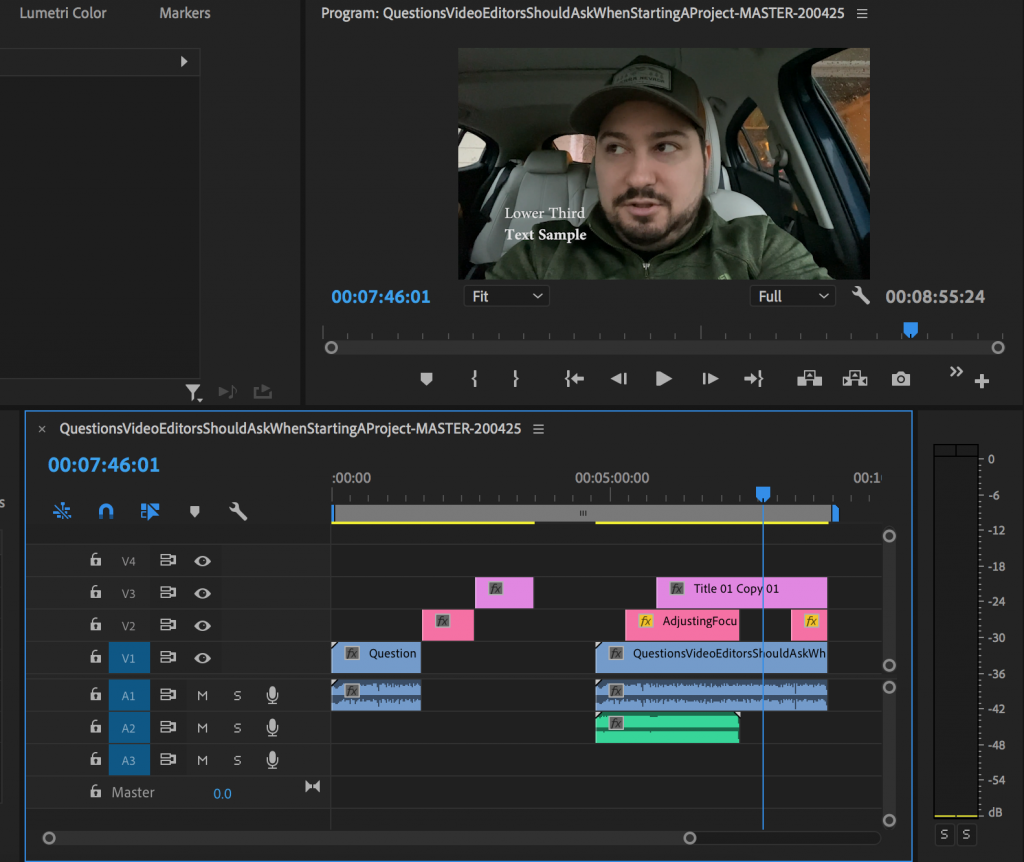Hide V3 track output eye

(202, 593)
